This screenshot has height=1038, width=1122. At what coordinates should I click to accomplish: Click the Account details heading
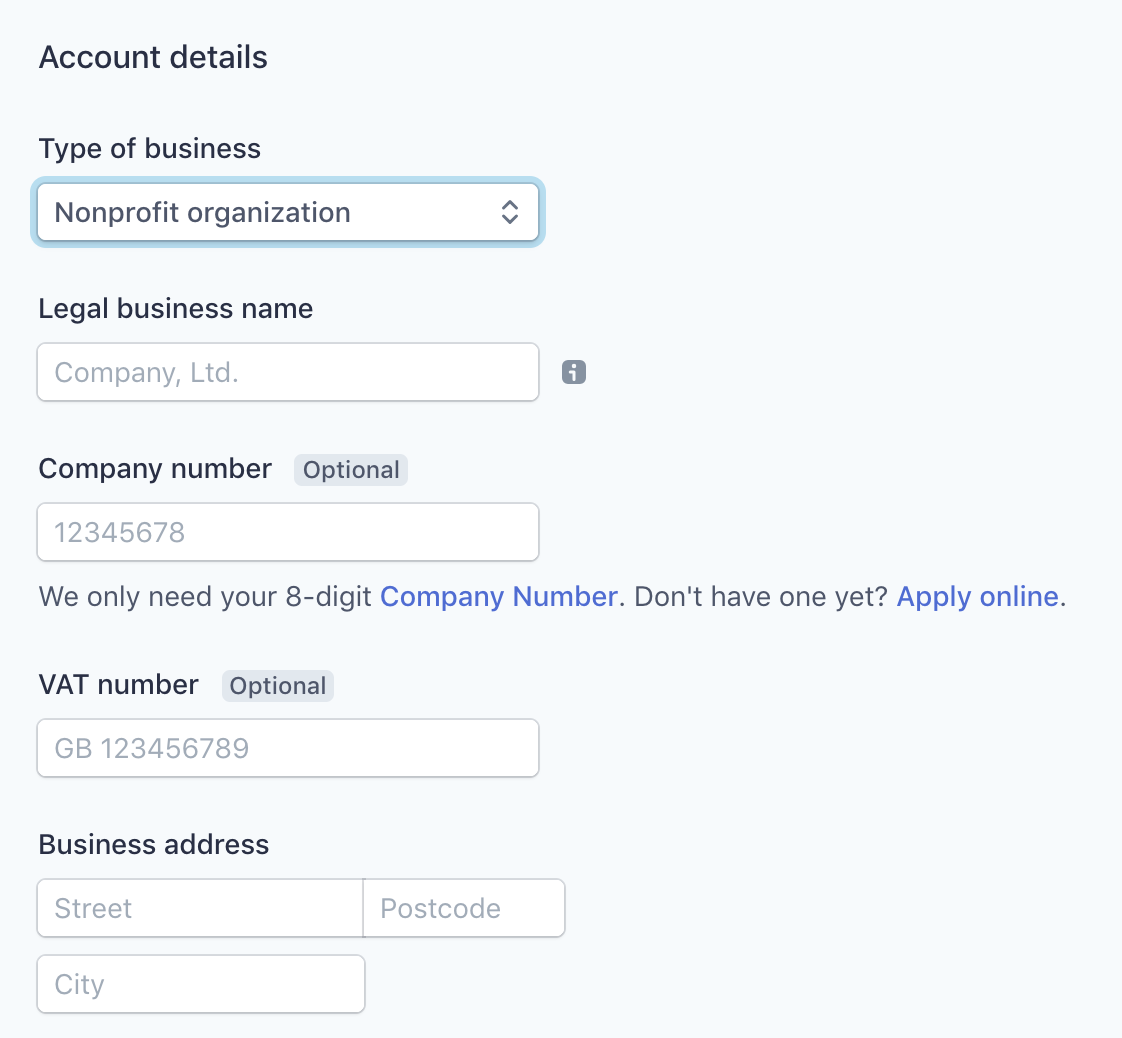click(x=153, y=57)
